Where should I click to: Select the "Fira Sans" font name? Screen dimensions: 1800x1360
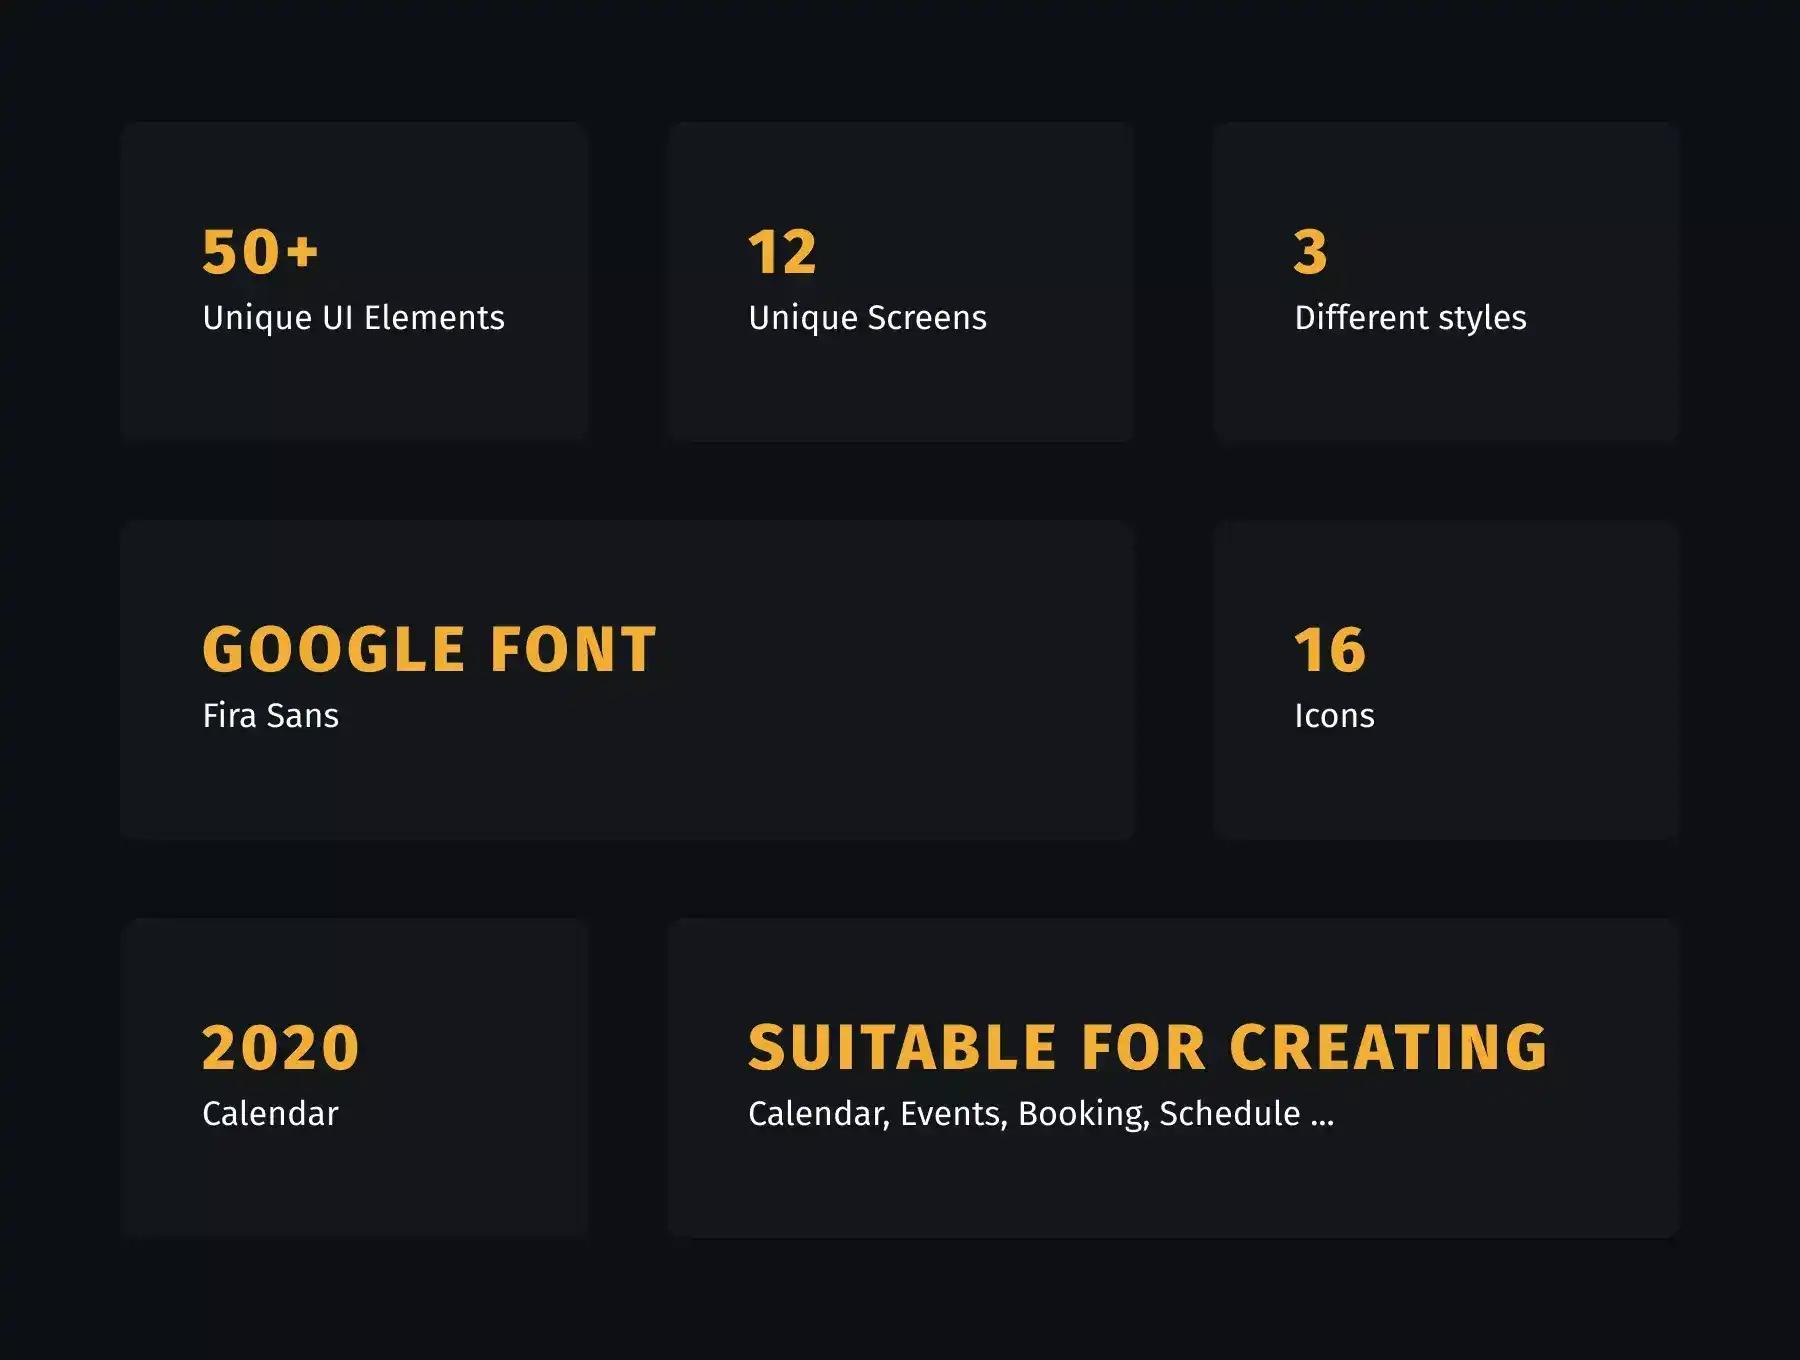coord(270,716)
